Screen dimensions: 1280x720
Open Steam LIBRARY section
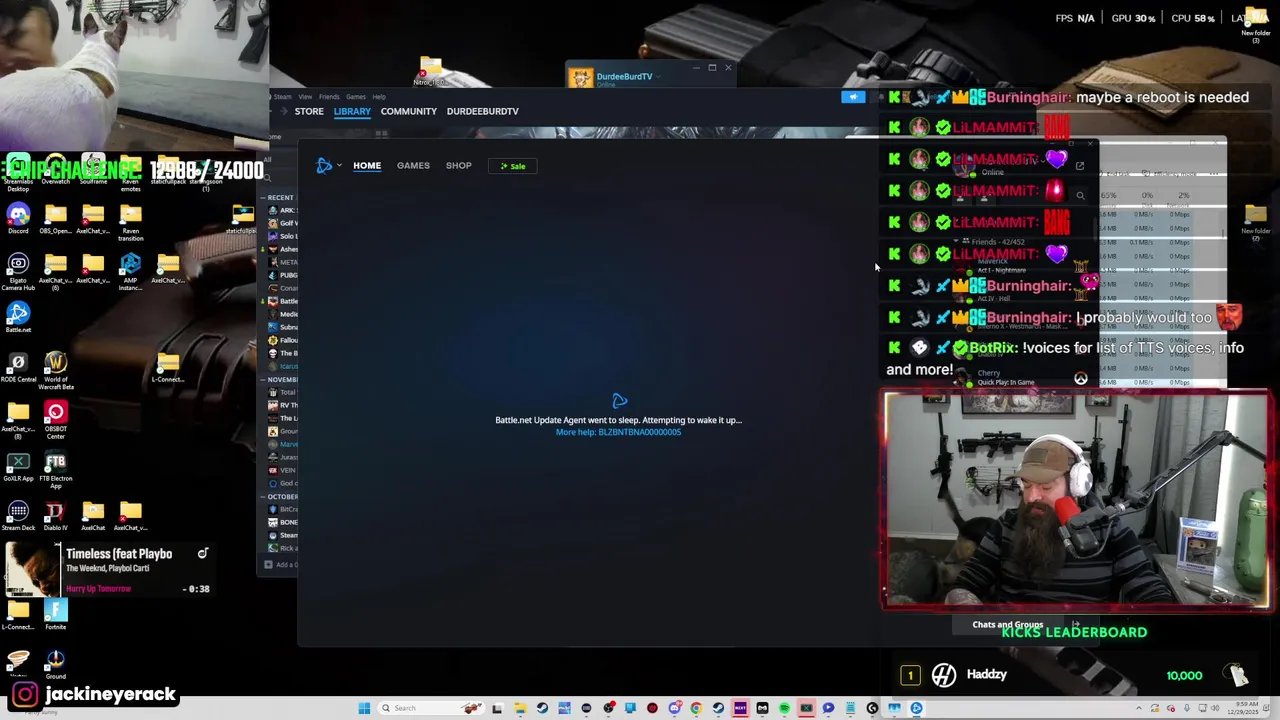coord(352,111)
